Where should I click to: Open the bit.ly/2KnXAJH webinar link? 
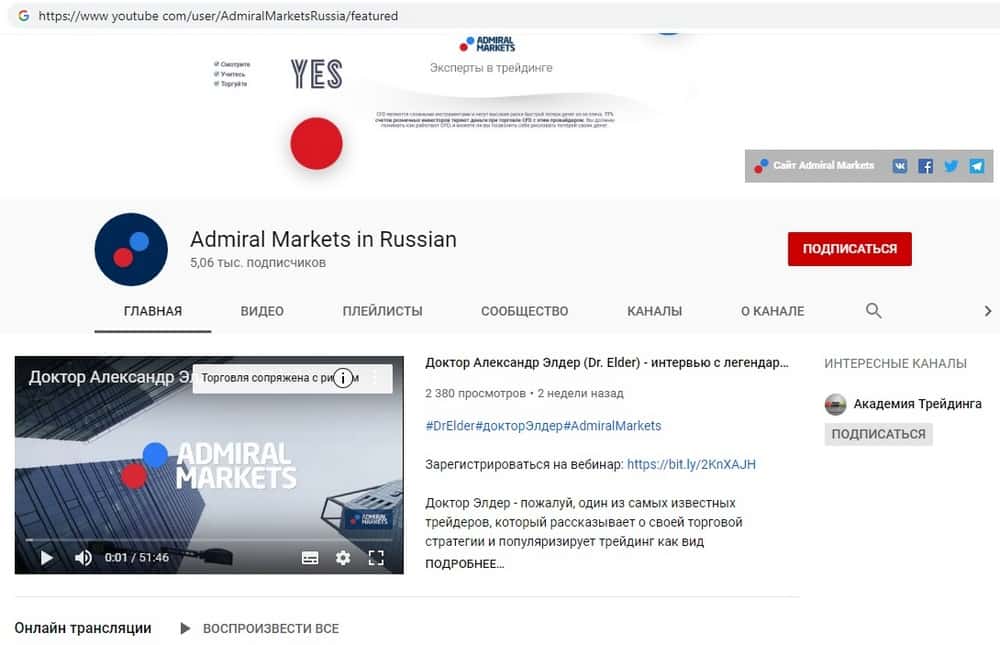tap(691, 464)
